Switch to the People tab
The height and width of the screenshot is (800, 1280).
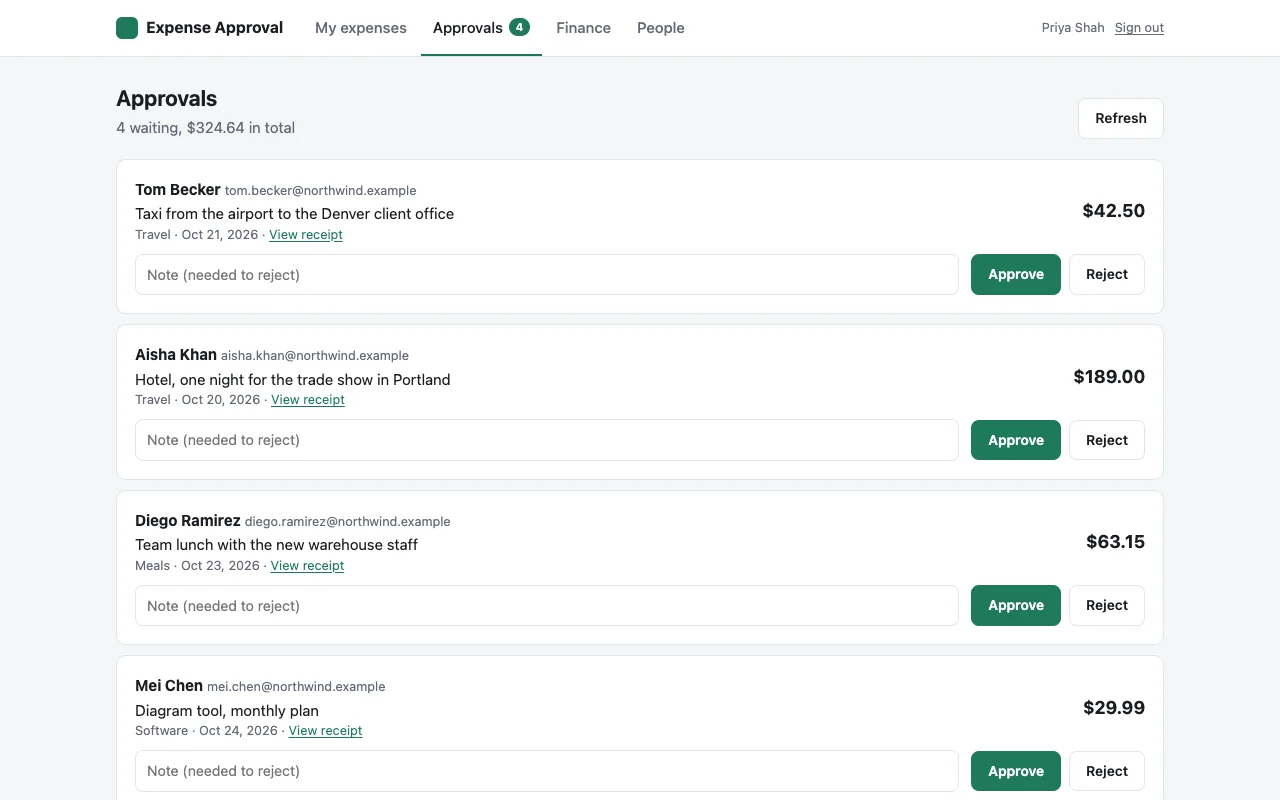[x=661, y=28]
